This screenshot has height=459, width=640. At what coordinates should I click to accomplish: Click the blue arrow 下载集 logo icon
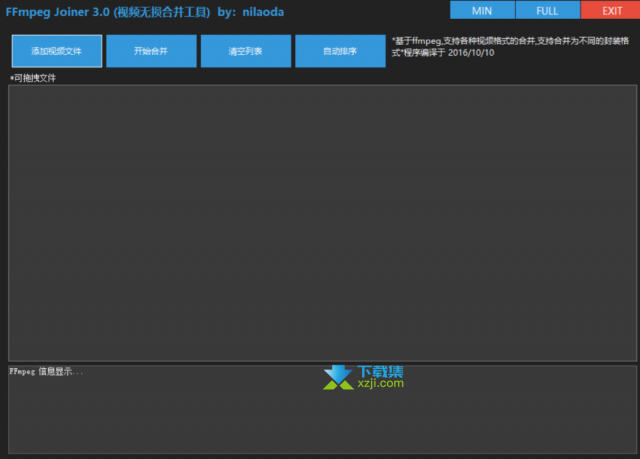click(x=338, y=377)
